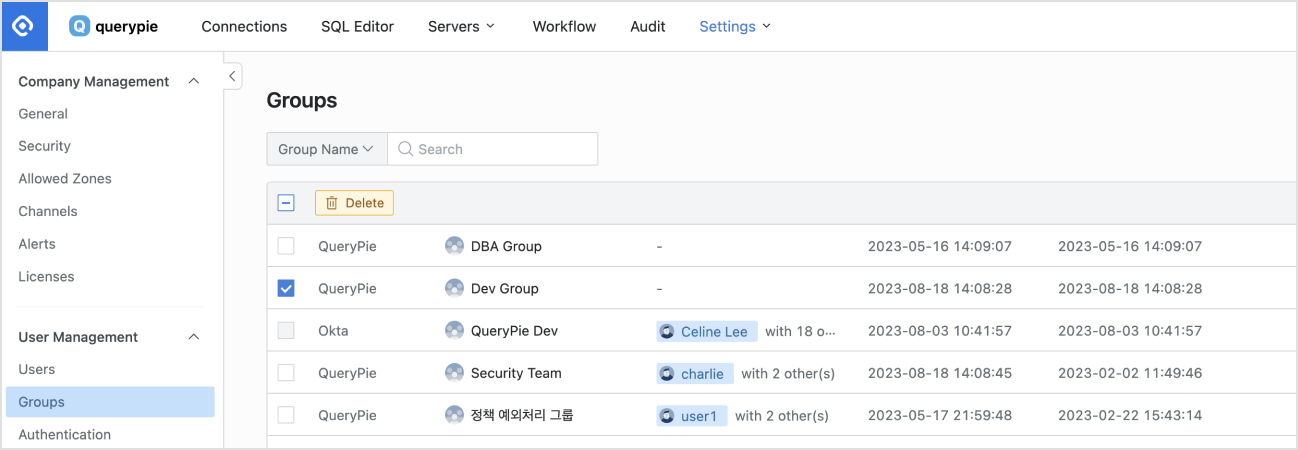Click the 2023-05-17 21:59:48 timestamp
Screen dimensions: 1298x450
point(940,415)
